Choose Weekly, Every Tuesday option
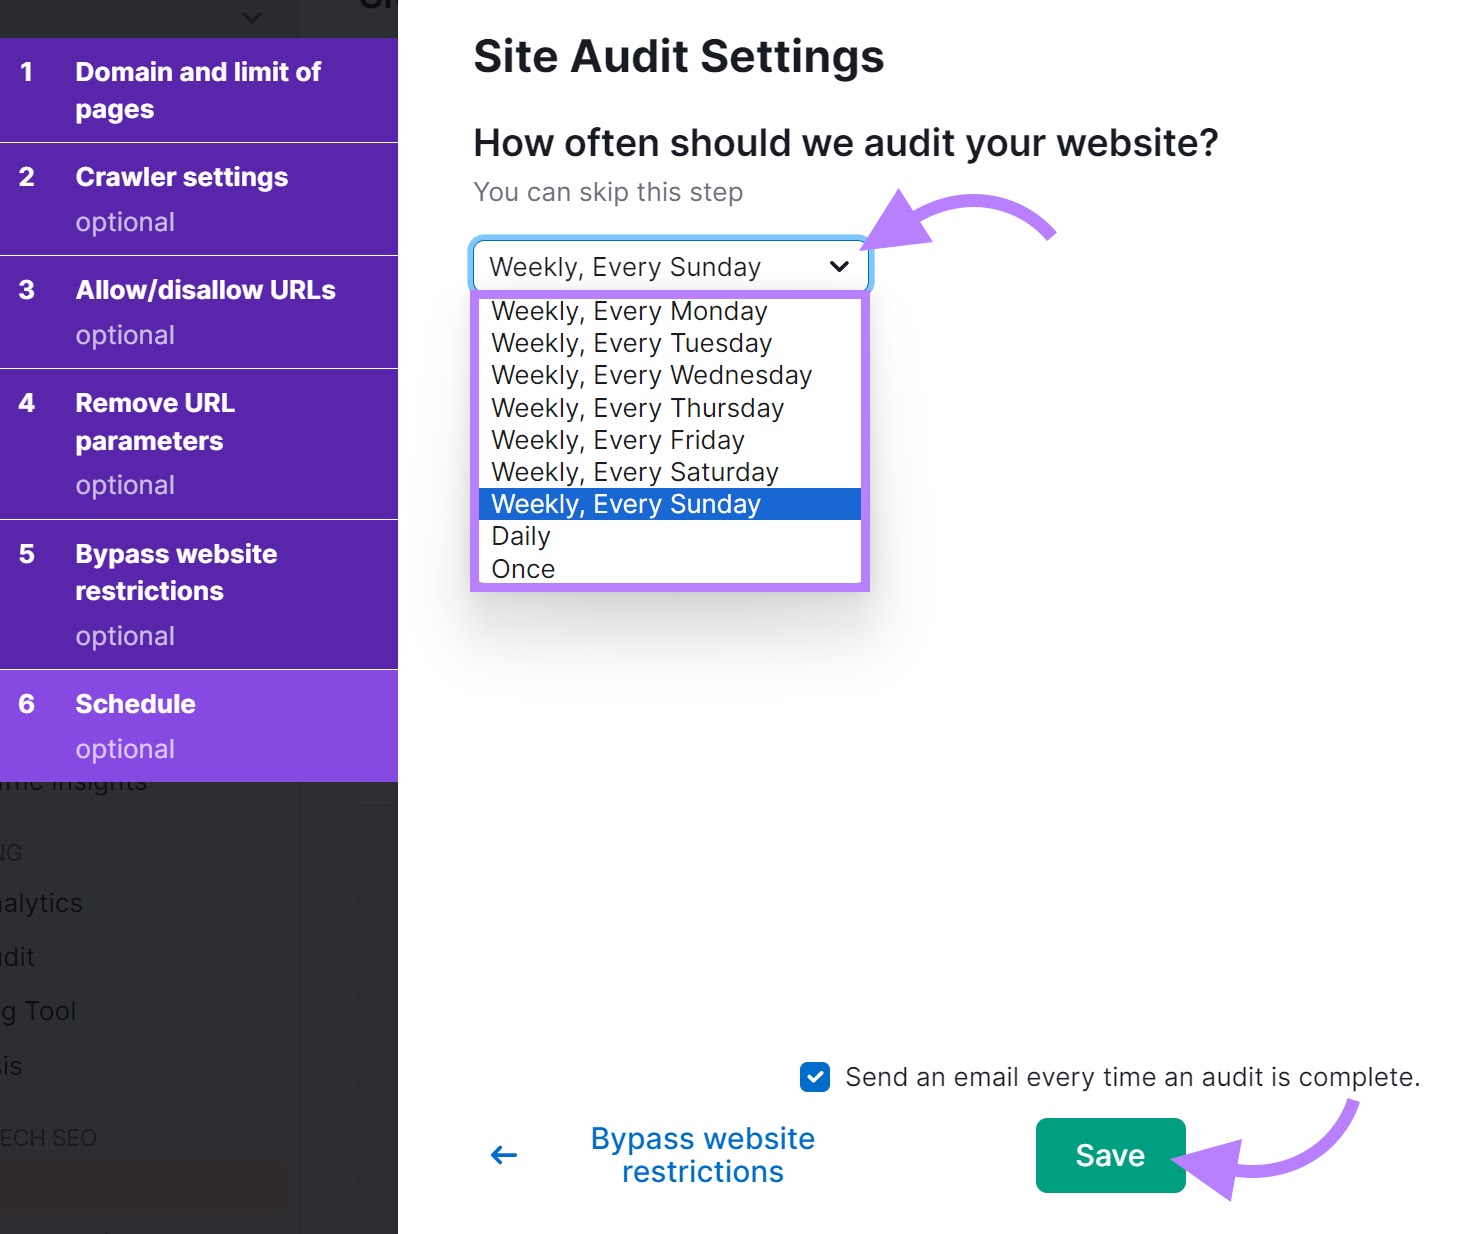The image size is (1469, 1234). [631, 344]
